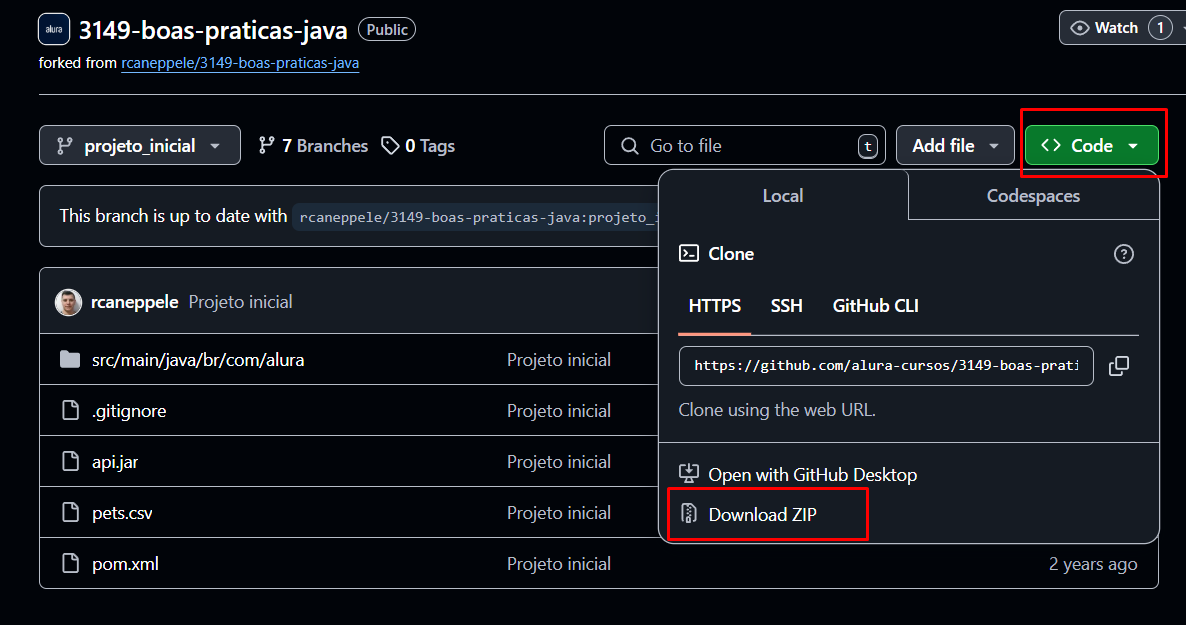Click the zip file icon beside Download ZIP
1186x625 pixels.
[x=688, y=514]
